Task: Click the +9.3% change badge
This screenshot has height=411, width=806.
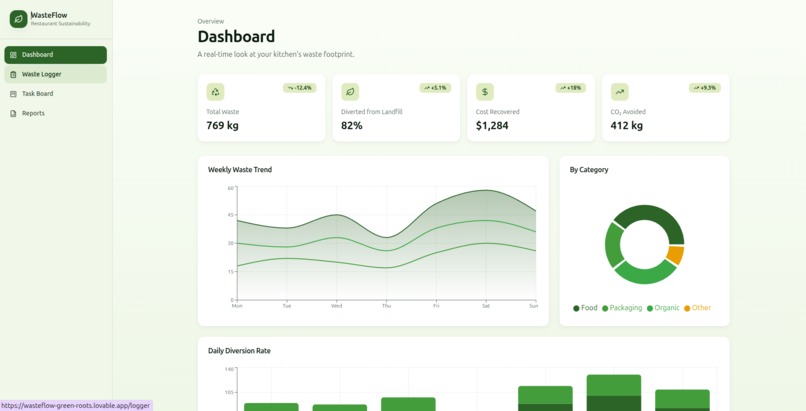Action: click(705, 88)
